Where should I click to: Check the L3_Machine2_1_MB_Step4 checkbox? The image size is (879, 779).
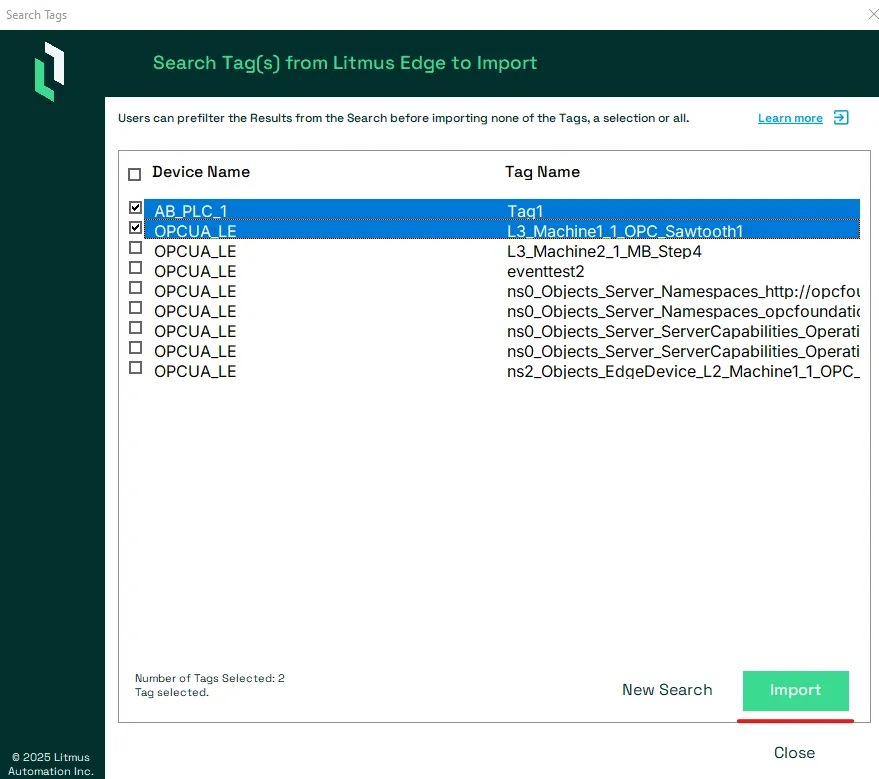coord(135,248)
